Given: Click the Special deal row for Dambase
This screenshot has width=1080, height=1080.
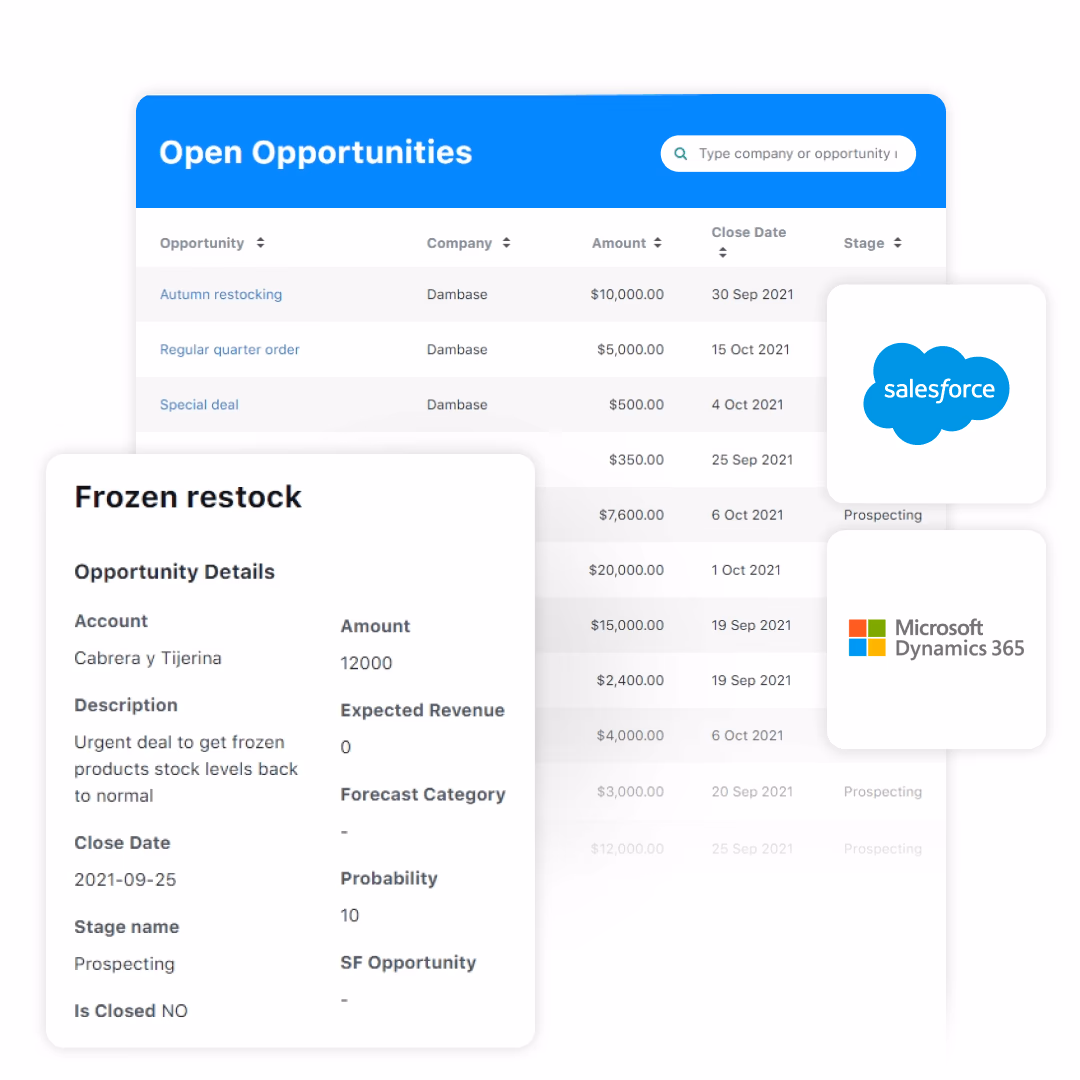Looking at the screenshot, I should pyautogui.click(x=199, y=404).
